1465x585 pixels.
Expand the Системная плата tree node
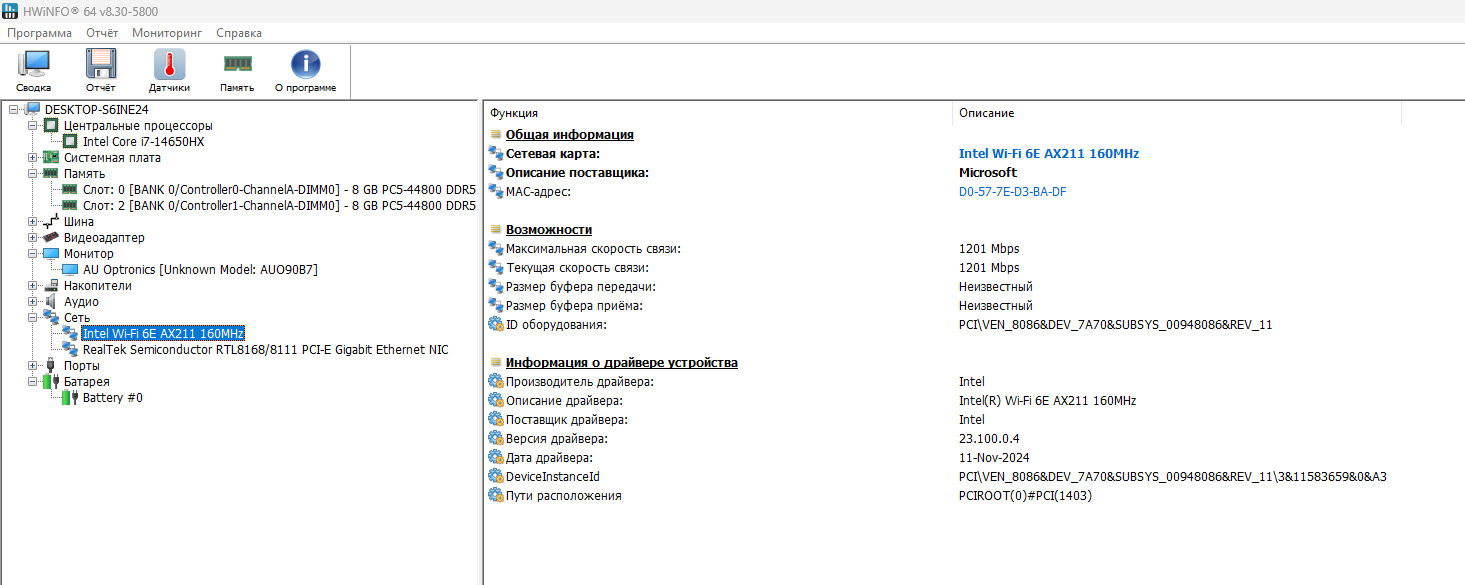coord(33,158)
